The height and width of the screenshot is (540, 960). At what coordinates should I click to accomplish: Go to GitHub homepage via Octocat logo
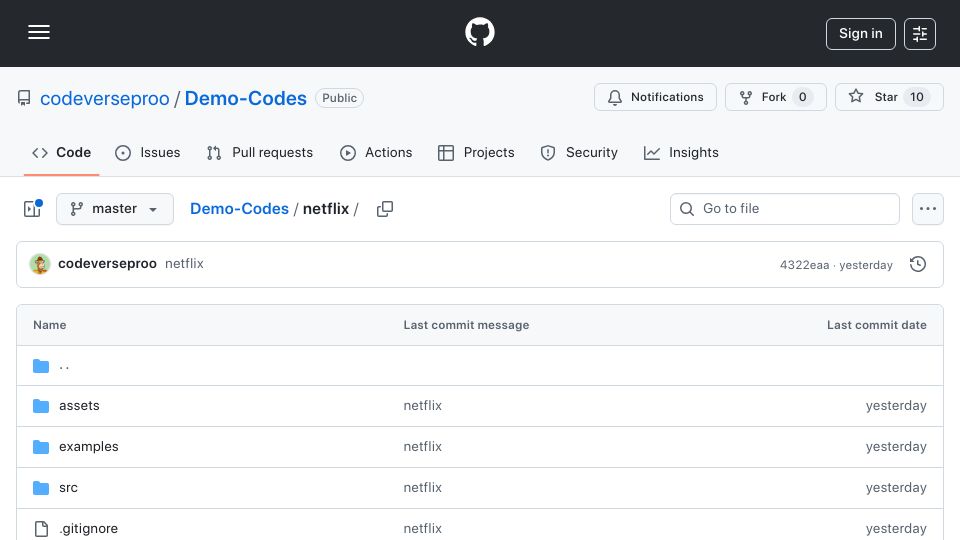tap(479, 32)
